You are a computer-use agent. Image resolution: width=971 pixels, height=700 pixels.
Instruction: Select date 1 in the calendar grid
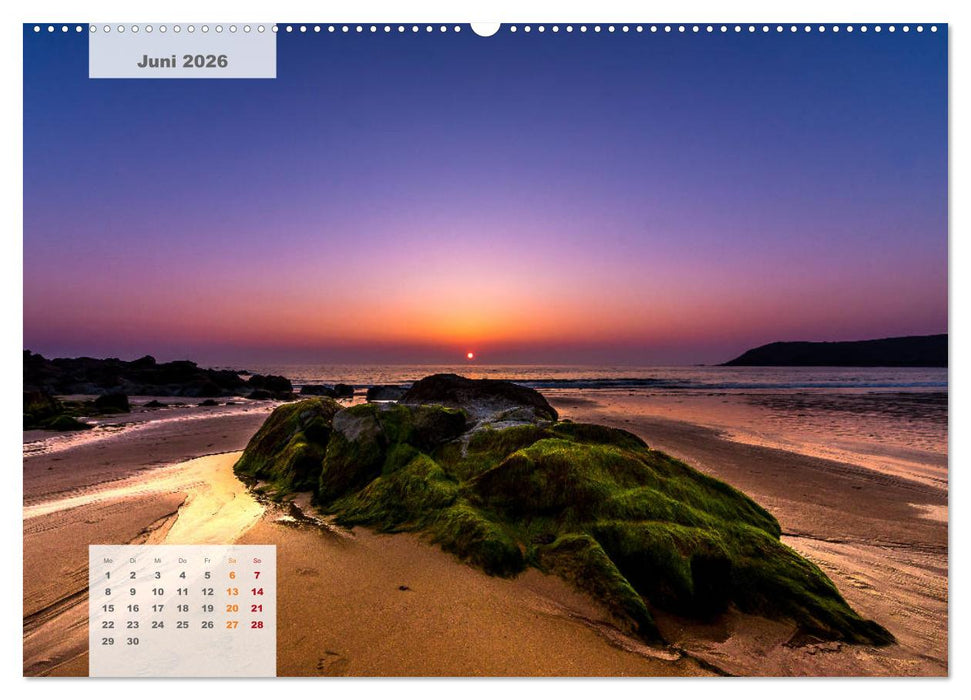point(108,575)
